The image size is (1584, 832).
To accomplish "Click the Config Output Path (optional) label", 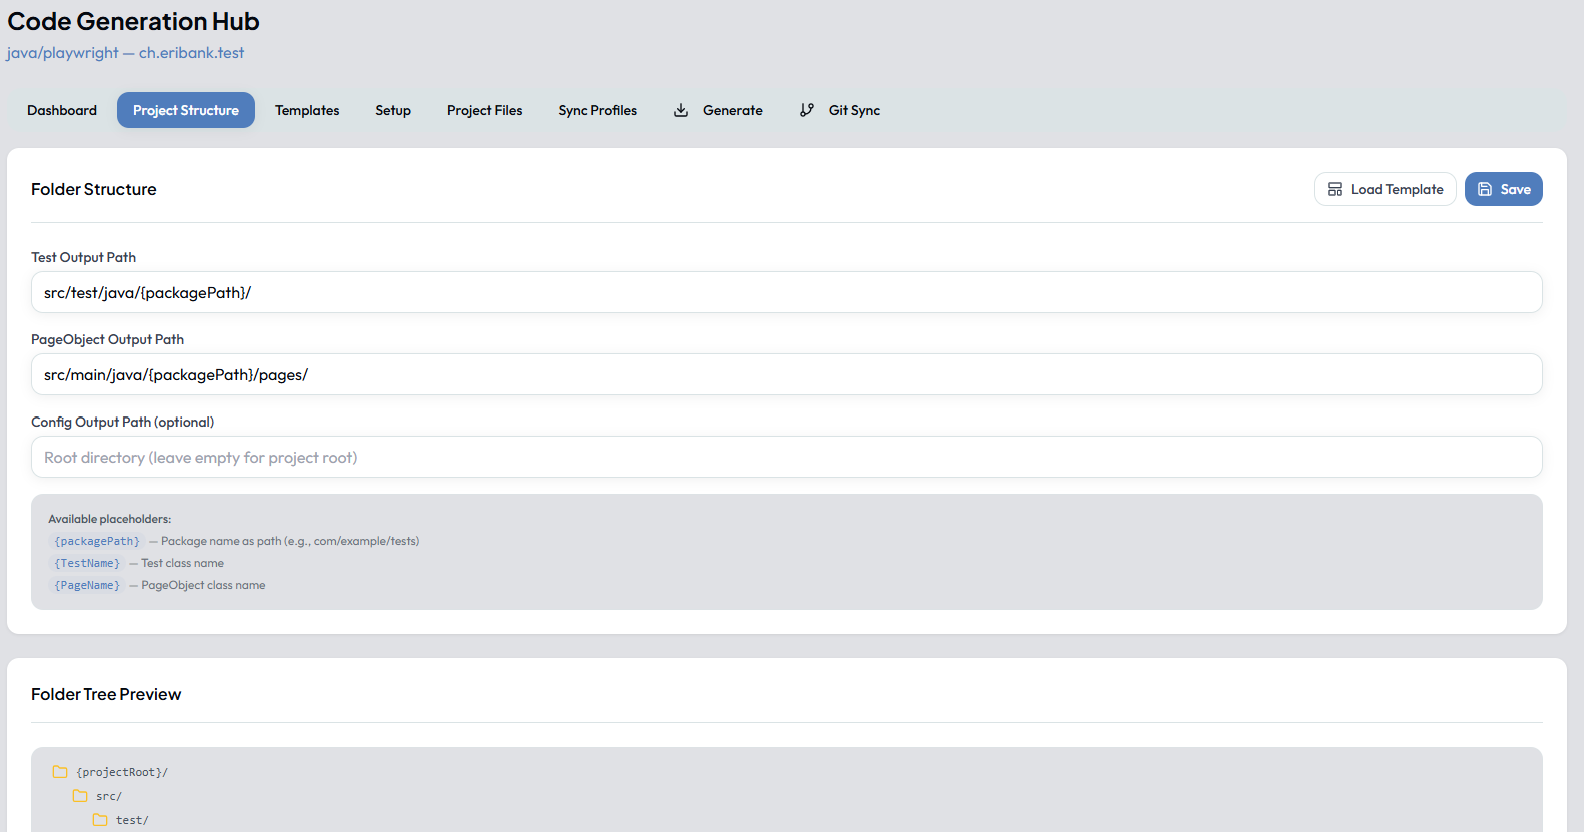I will click(122, 422).
